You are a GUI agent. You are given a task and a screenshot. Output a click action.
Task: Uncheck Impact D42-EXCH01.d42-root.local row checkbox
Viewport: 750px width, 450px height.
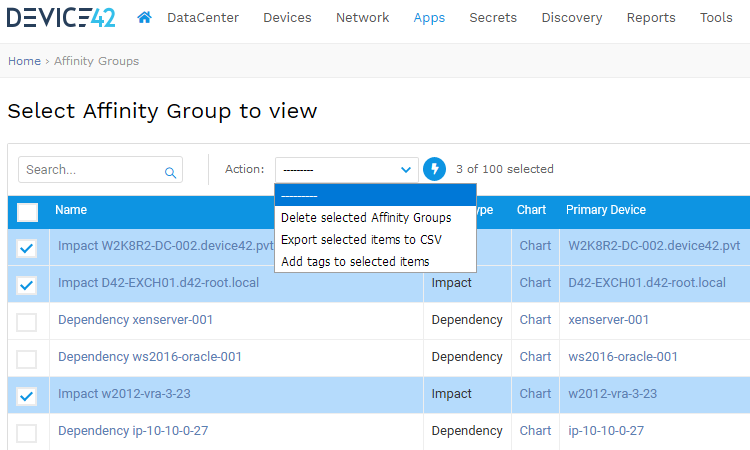click(27, 285)
